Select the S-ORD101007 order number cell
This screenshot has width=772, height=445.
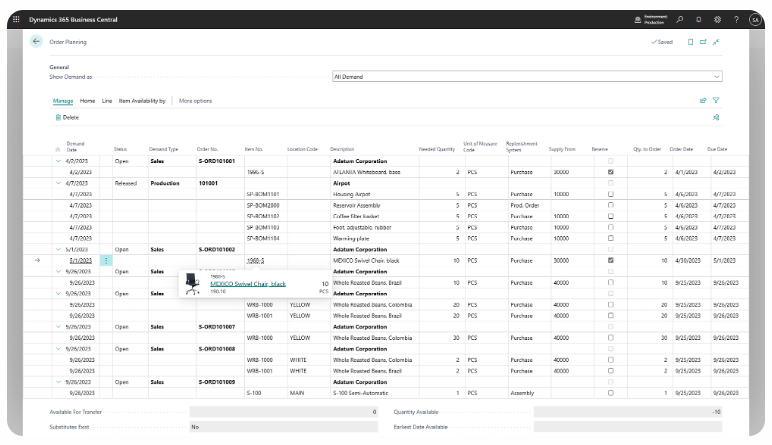click(x=220, y=327)
